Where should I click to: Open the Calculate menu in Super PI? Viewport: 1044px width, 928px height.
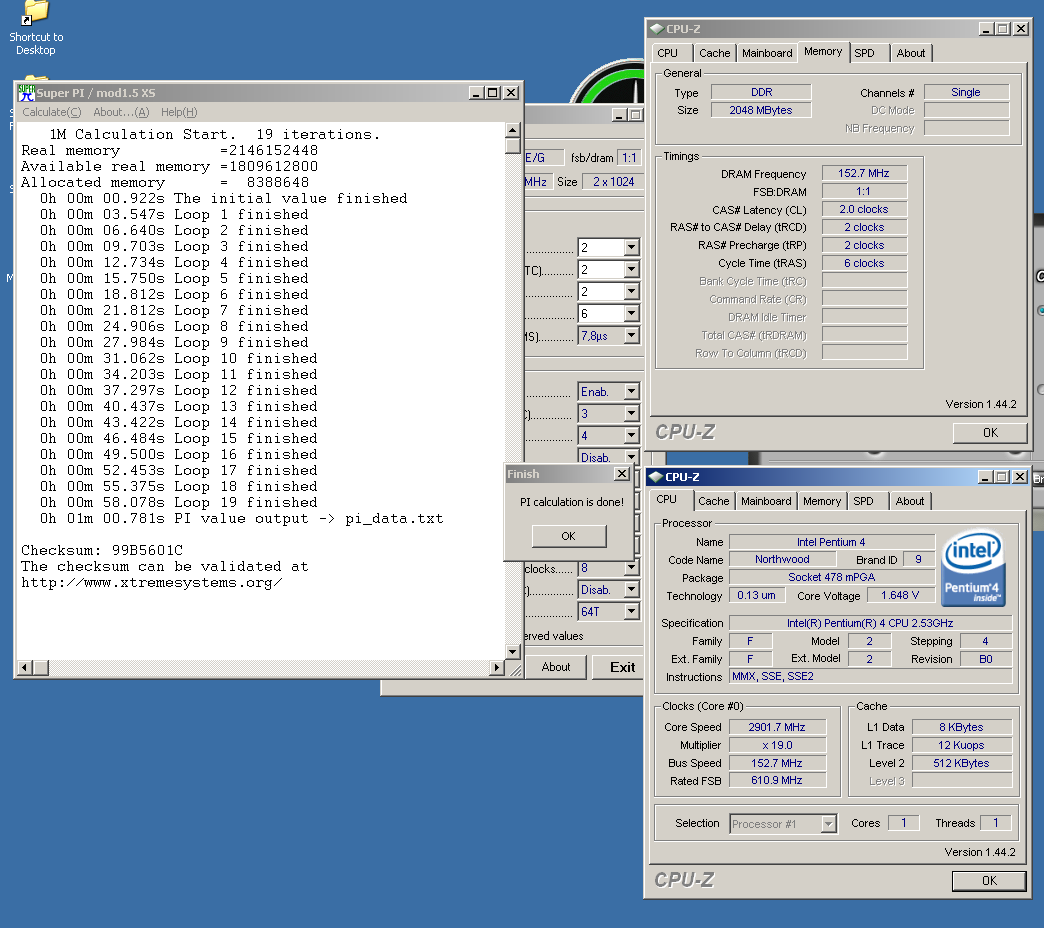tap(51, 112)
